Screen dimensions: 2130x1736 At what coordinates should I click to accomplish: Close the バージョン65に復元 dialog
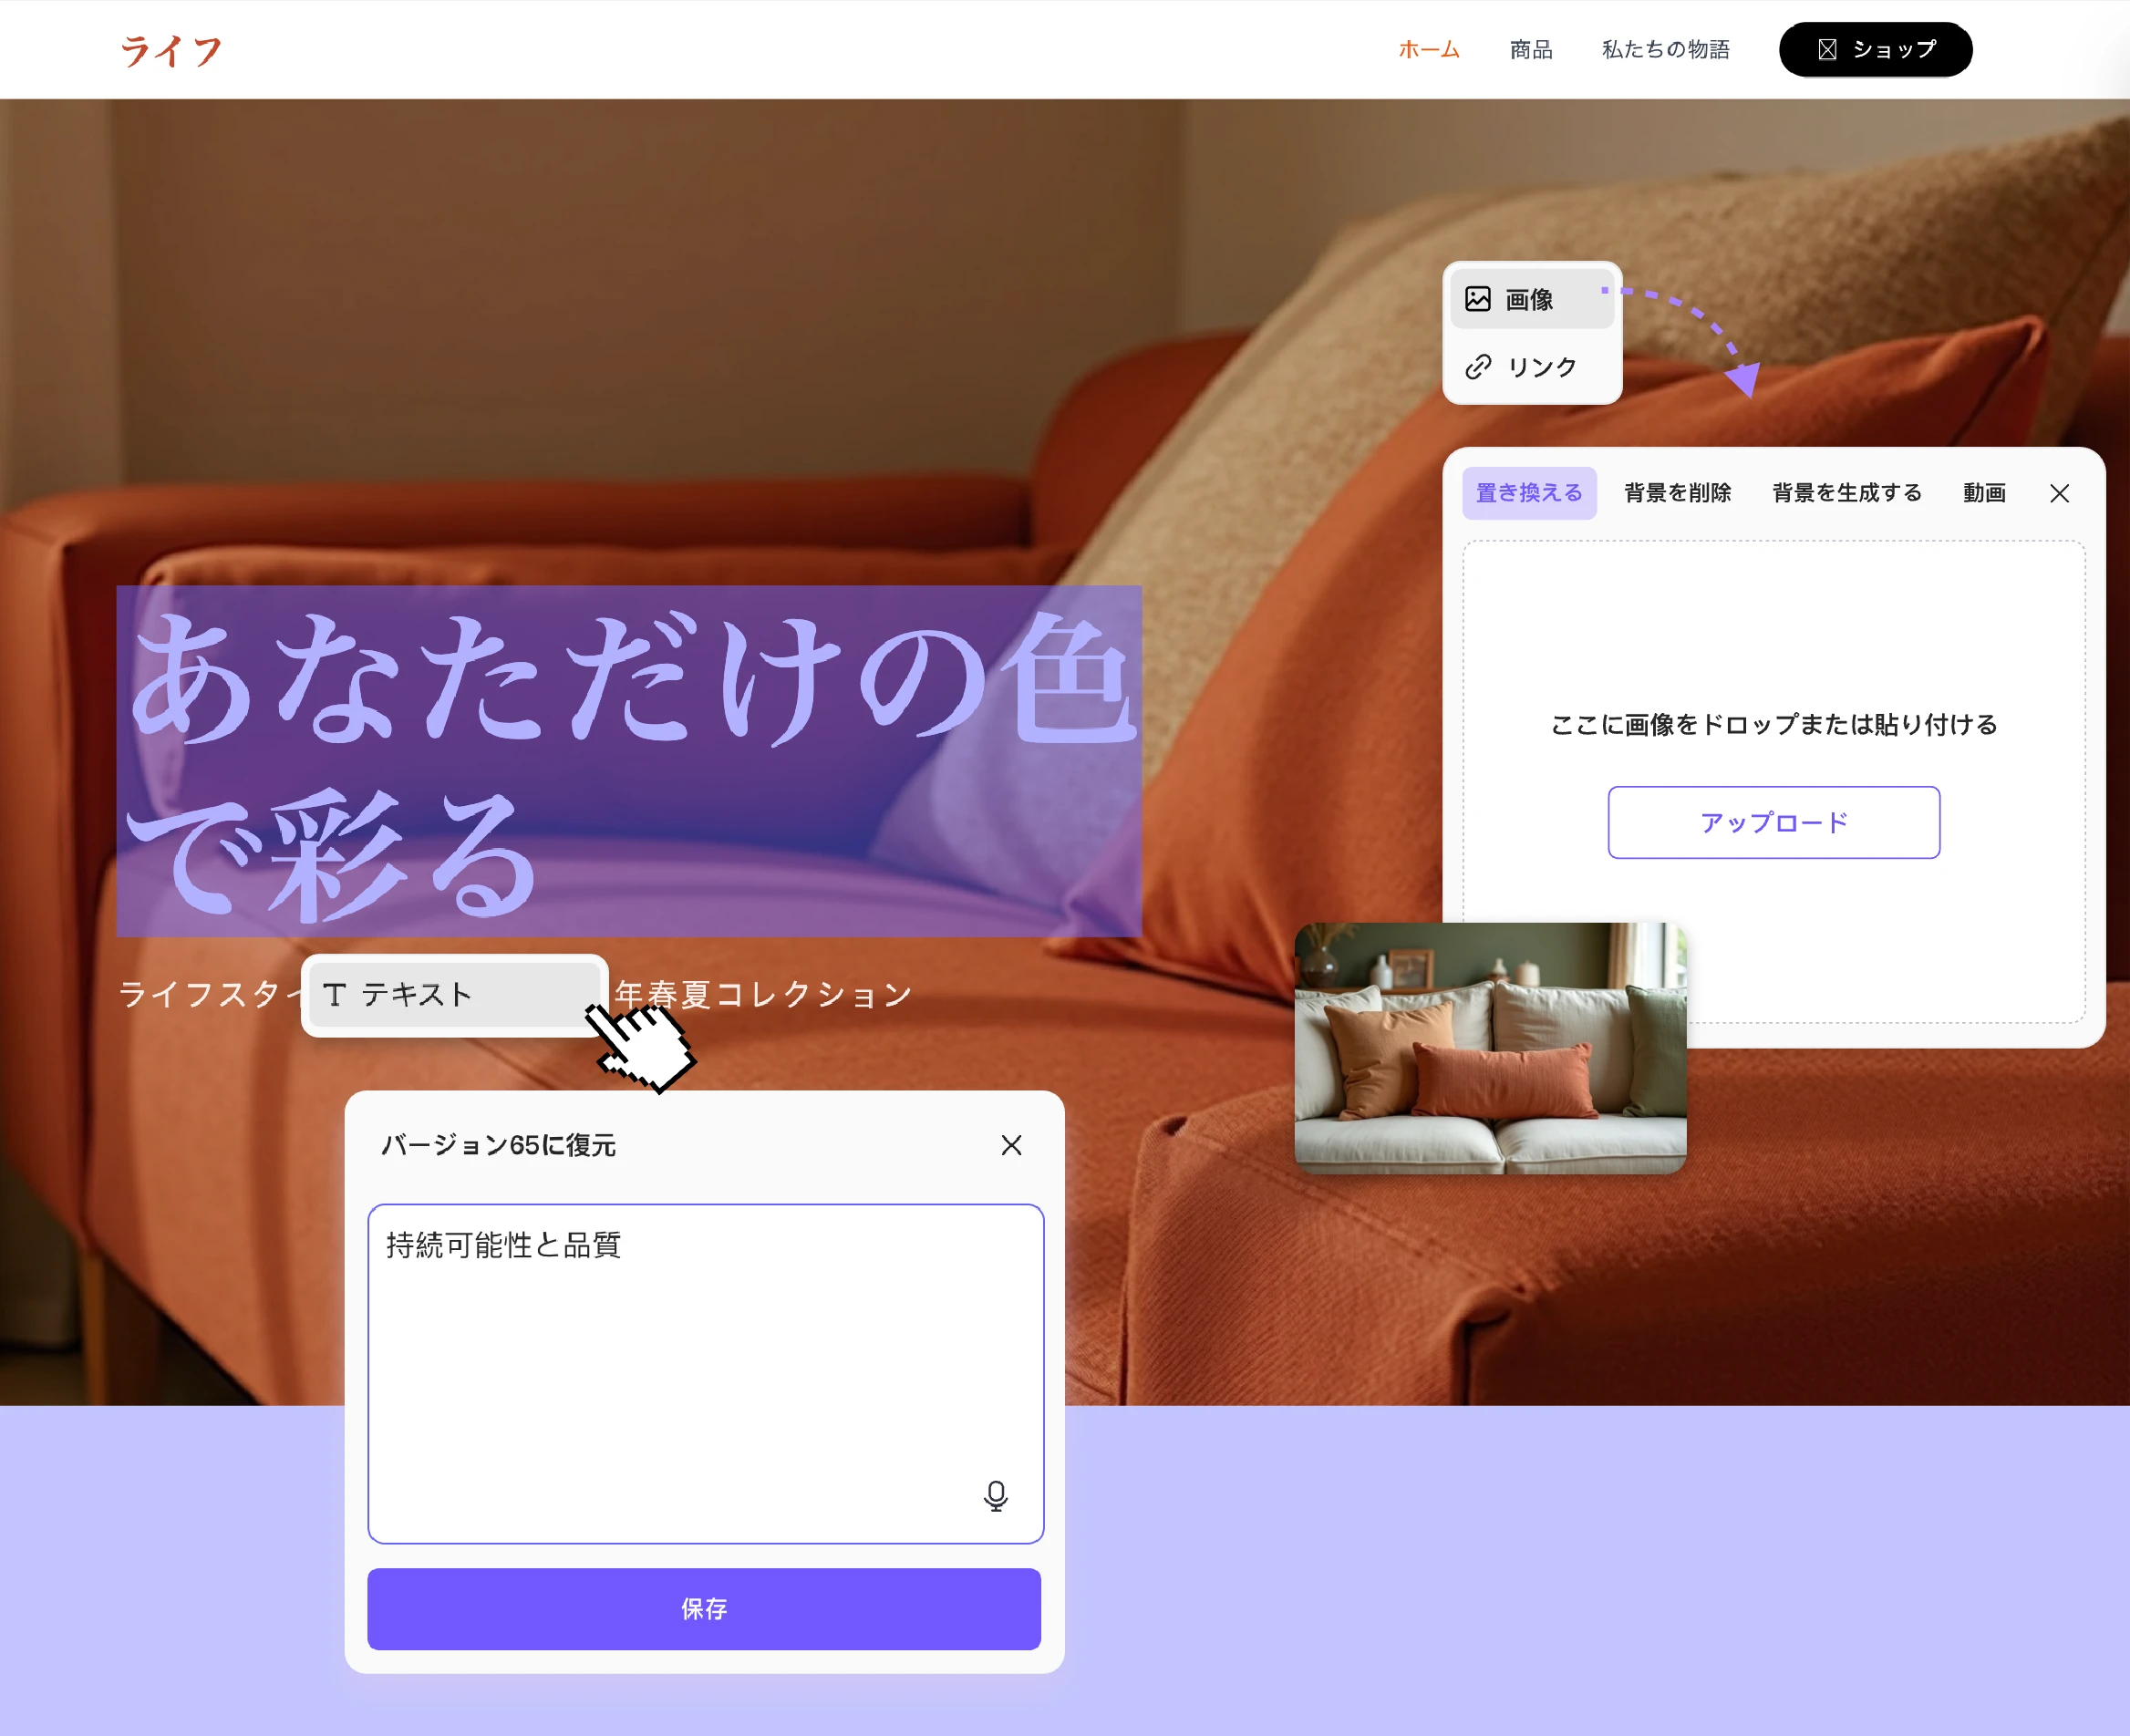click(1011, 1145)
